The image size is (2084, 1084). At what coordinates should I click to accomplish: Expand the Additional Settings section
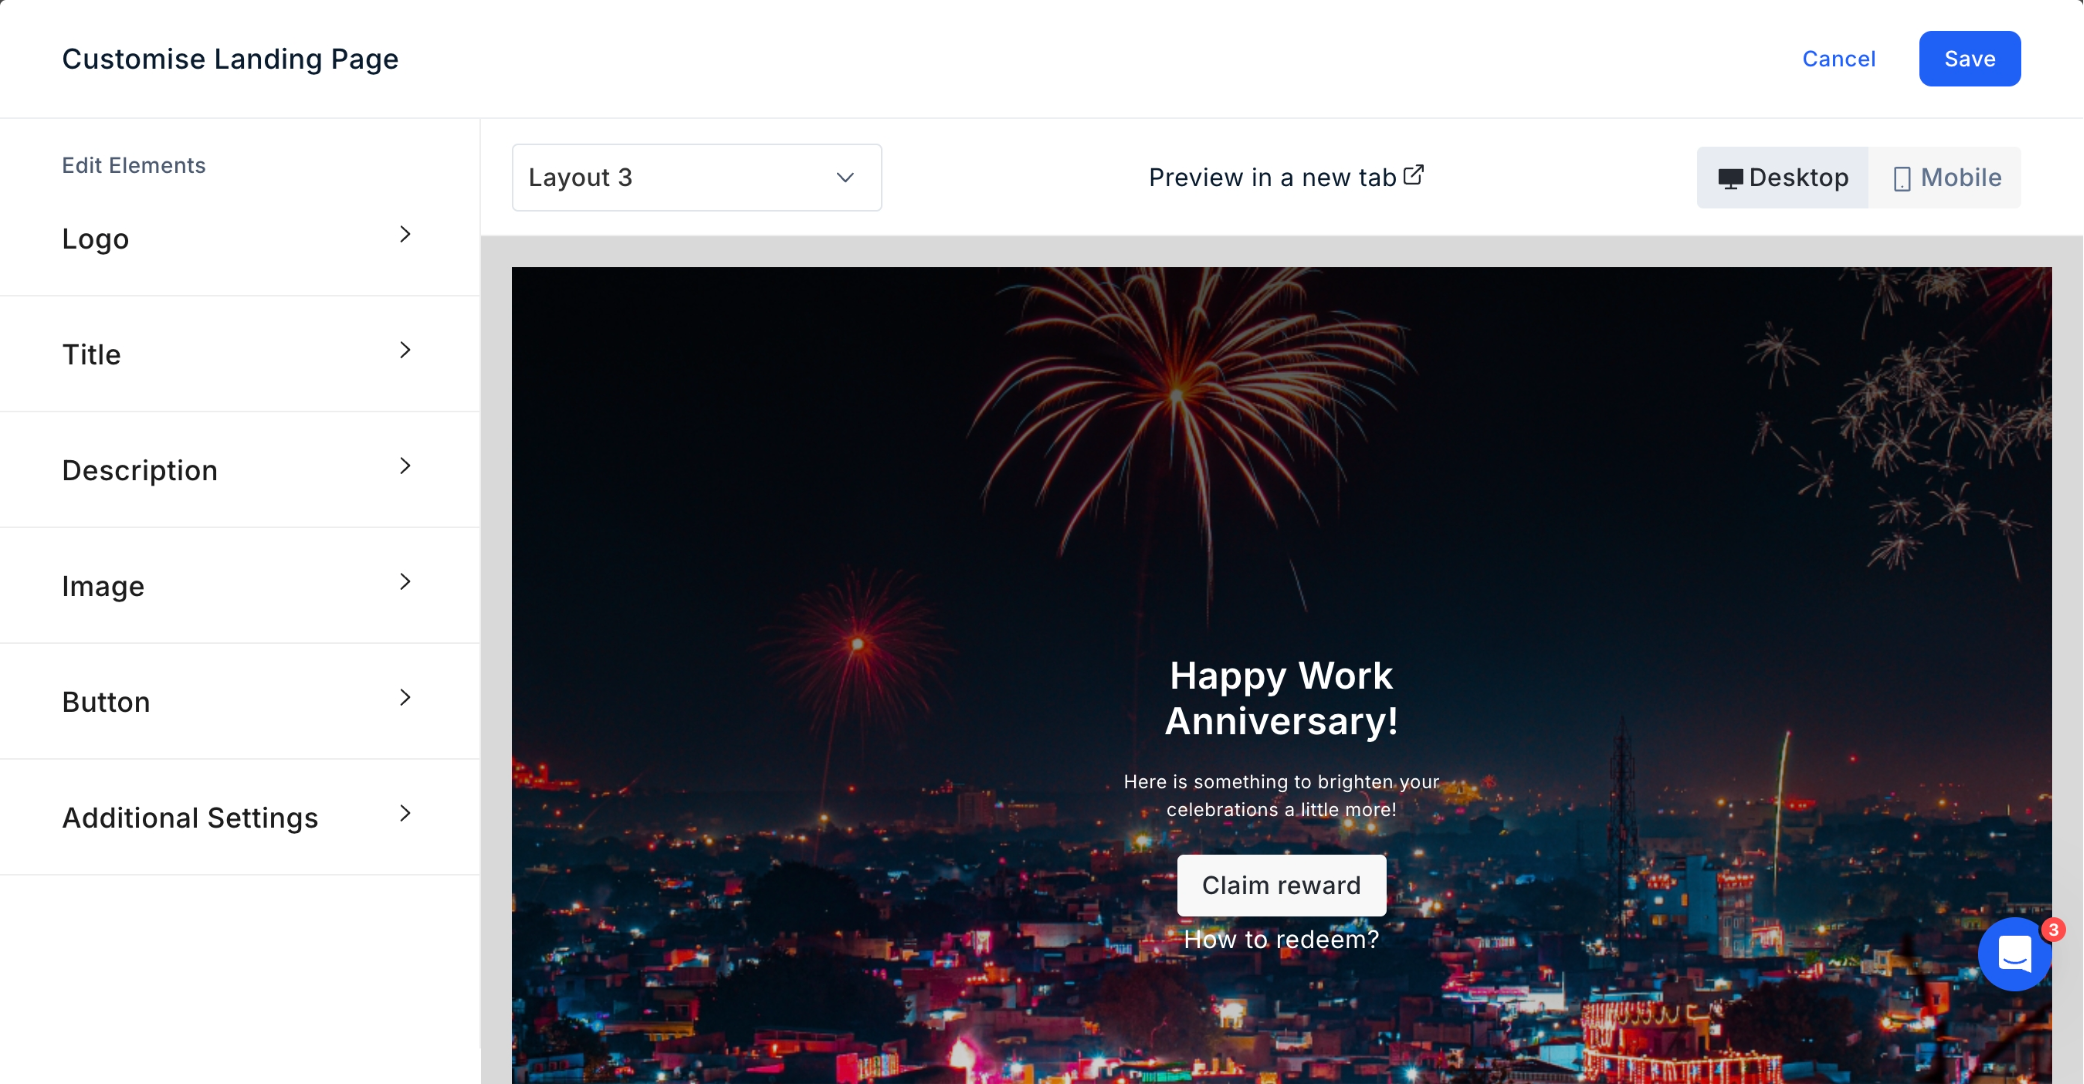point(240,818)
